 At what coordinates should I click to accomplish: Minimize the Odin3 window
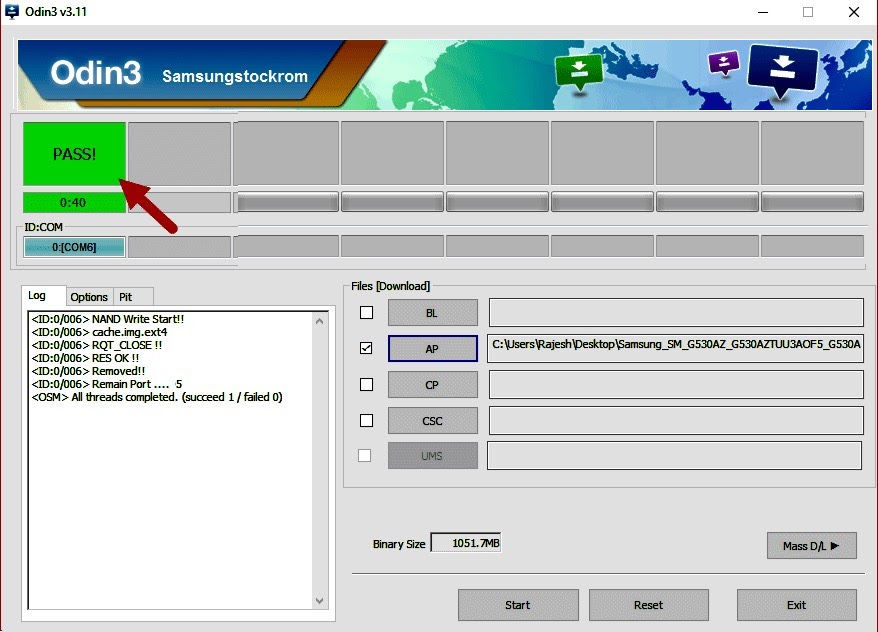point(763,12)
